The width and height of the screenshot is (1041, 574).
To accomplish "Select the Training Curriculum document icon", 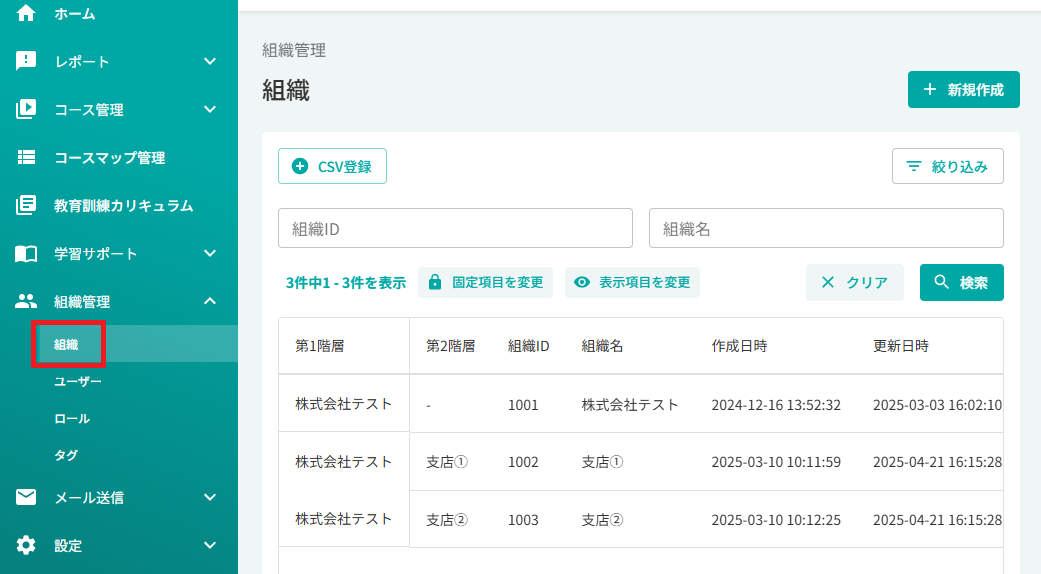I will [26, 205].
